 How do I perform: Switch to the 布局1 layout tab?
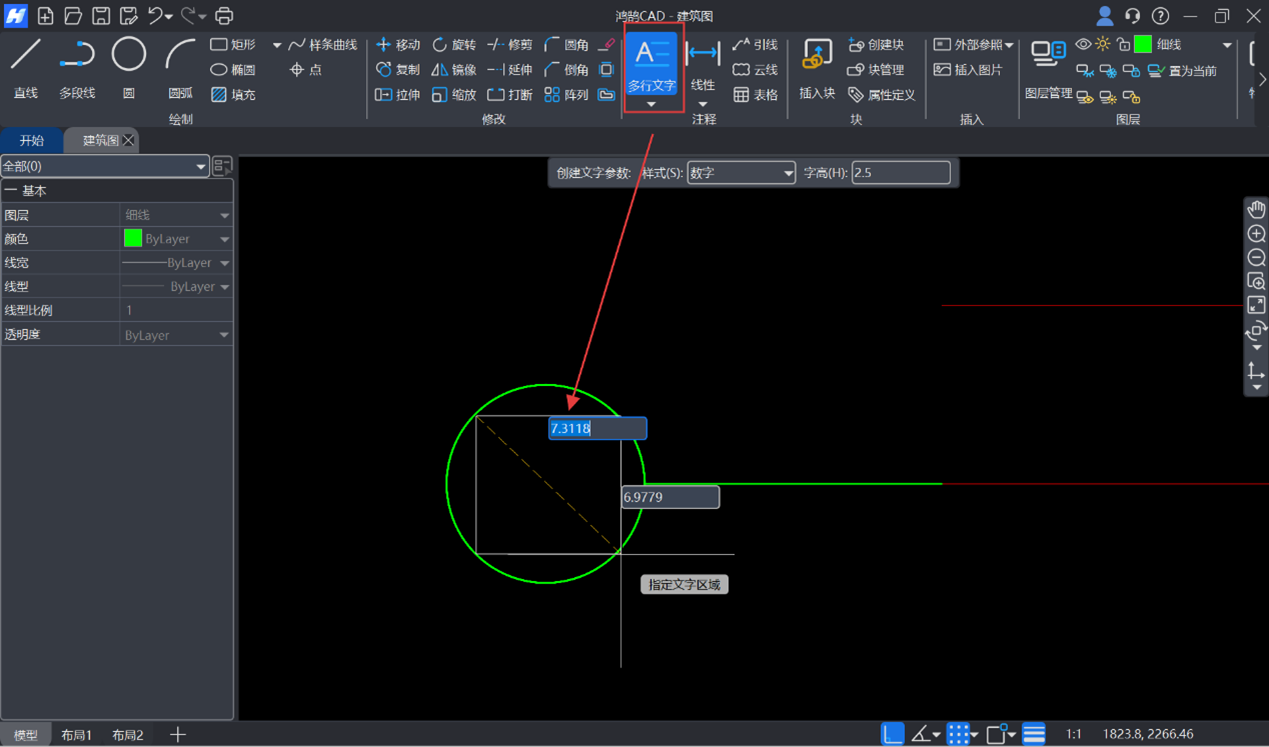pyautogui.click(x=77, y=735)
